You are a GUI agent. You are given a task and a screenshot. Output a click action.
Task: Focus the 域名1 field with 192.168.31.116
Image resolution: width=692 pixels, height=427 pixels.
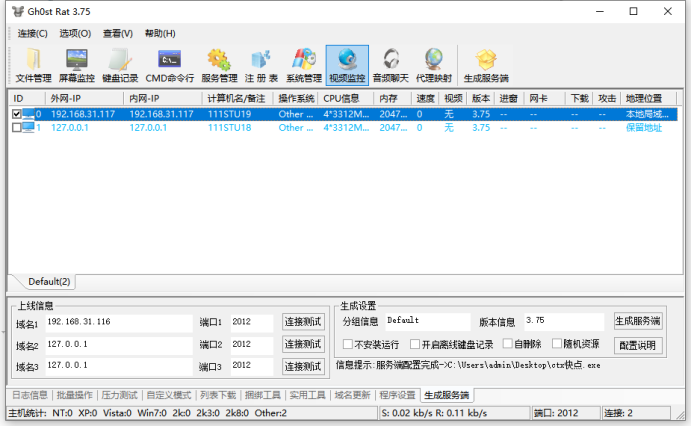click(x=119, y=322)
